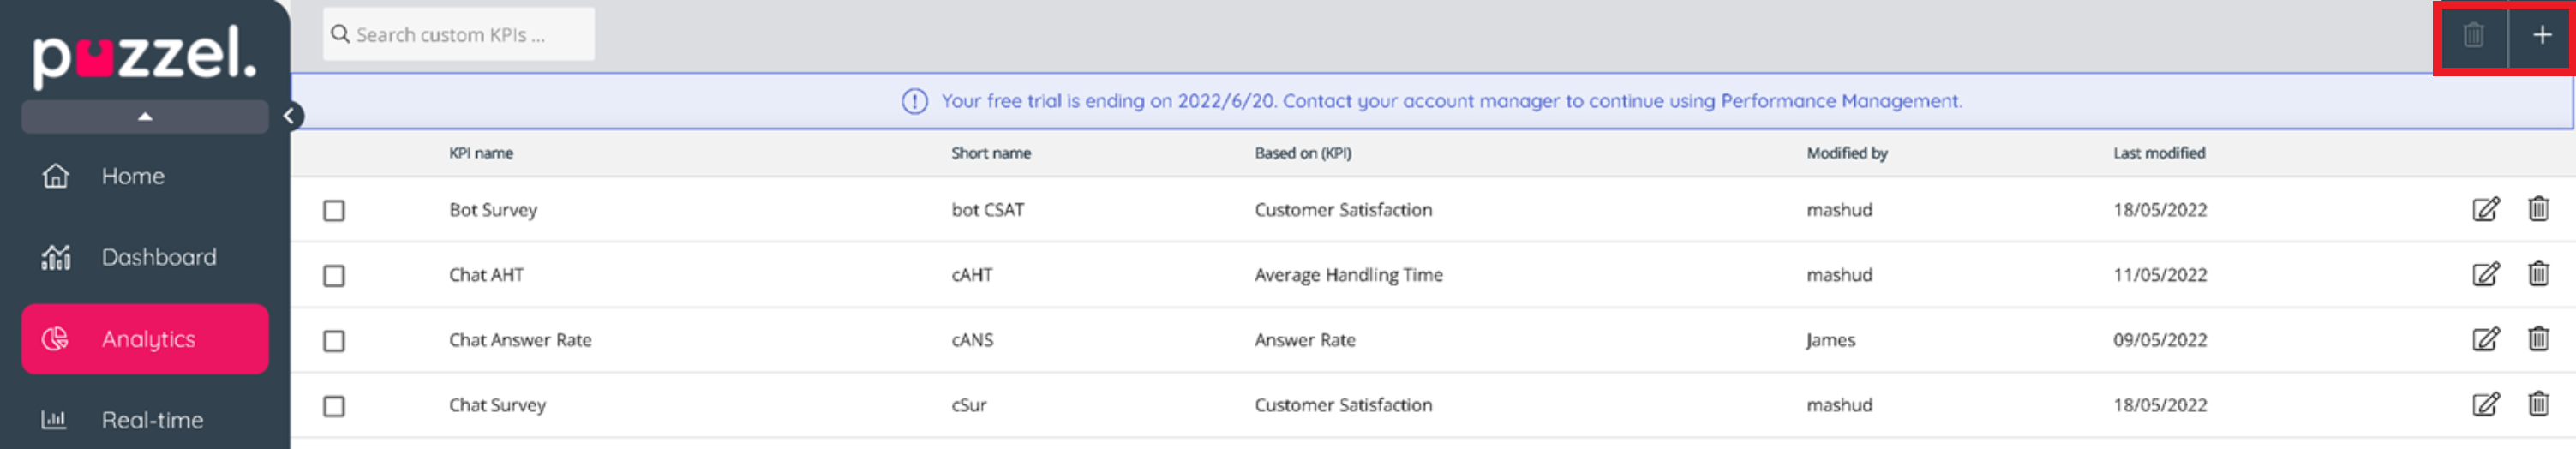Delete the Bot Survey KPI row
2576x449 pixels.
(x=2538, y=209)
